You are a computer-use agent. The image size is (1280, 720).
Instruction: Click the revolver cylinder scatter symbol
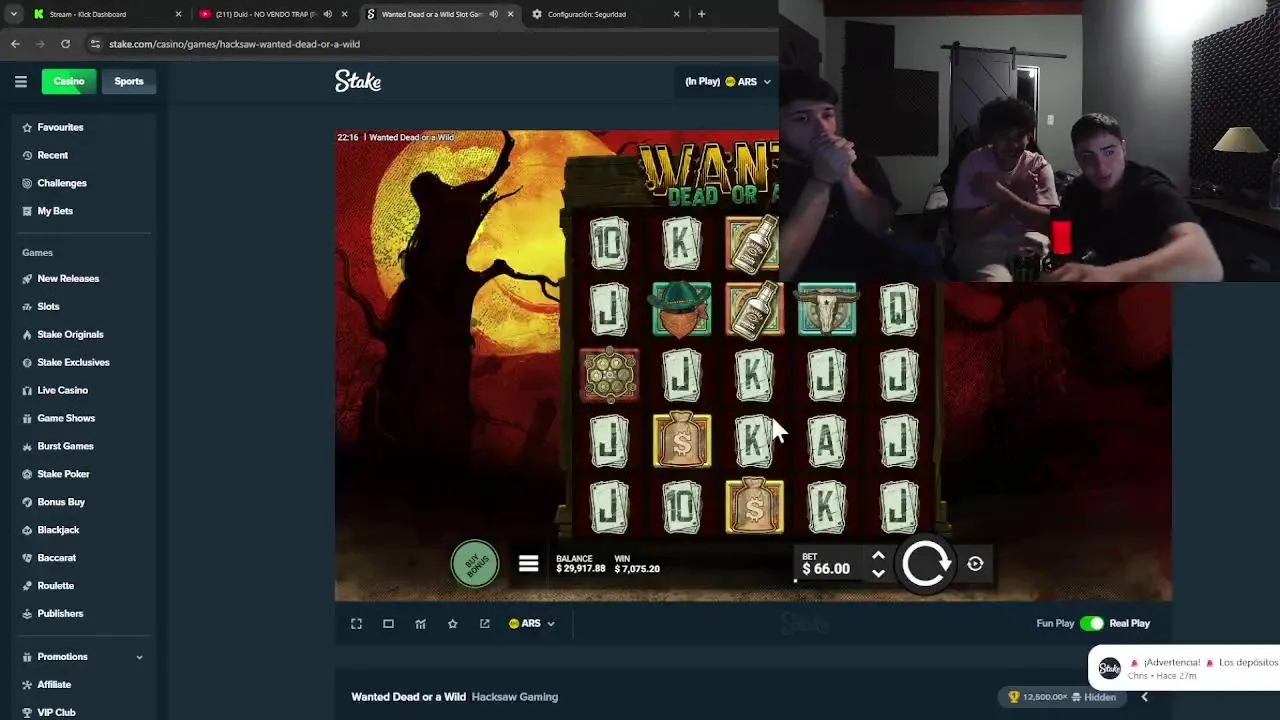609,375
